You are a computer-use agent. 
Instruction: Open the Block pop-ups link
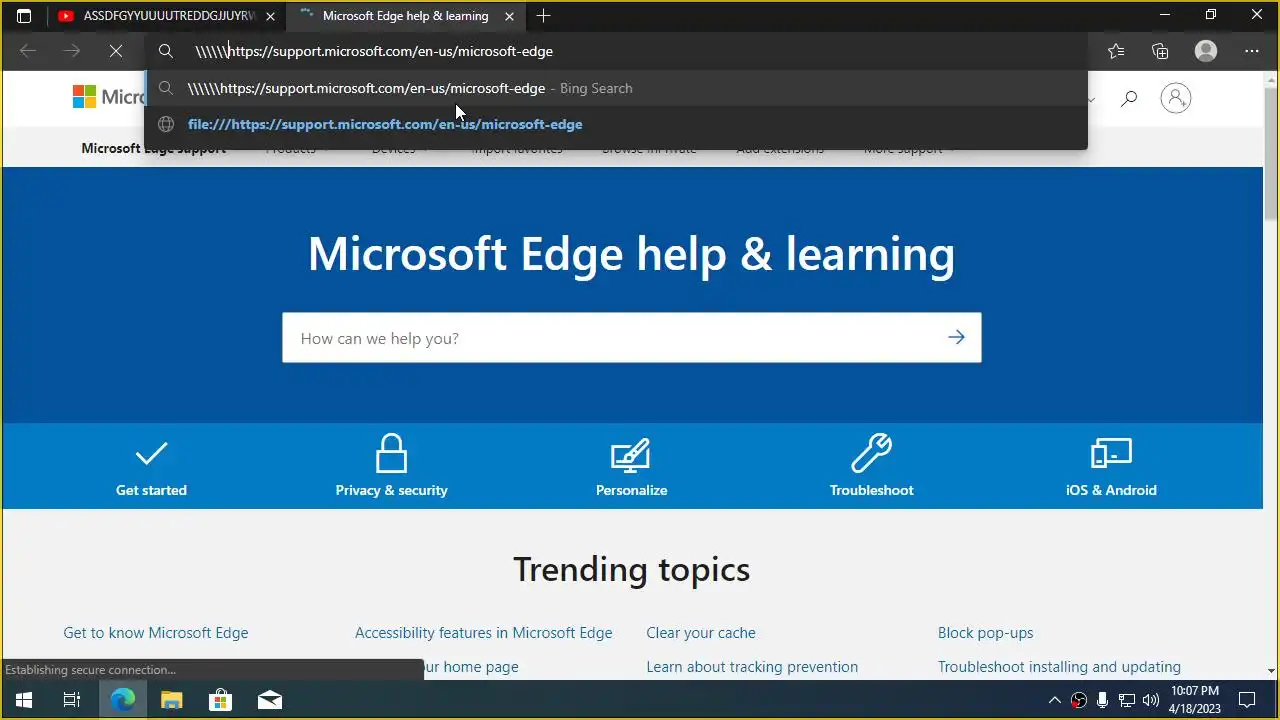click(x=986, y=633)
